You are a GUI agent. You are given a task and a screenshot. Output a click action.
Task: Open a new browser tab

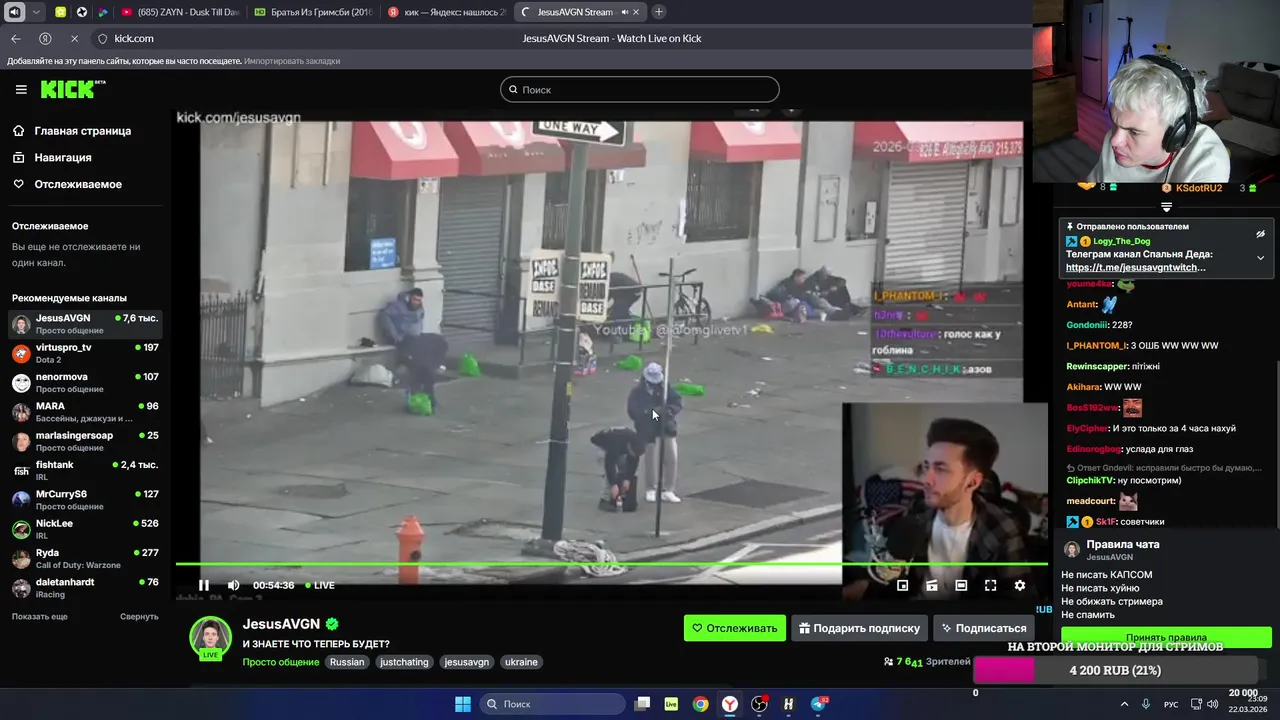click(x=659, y=12)
